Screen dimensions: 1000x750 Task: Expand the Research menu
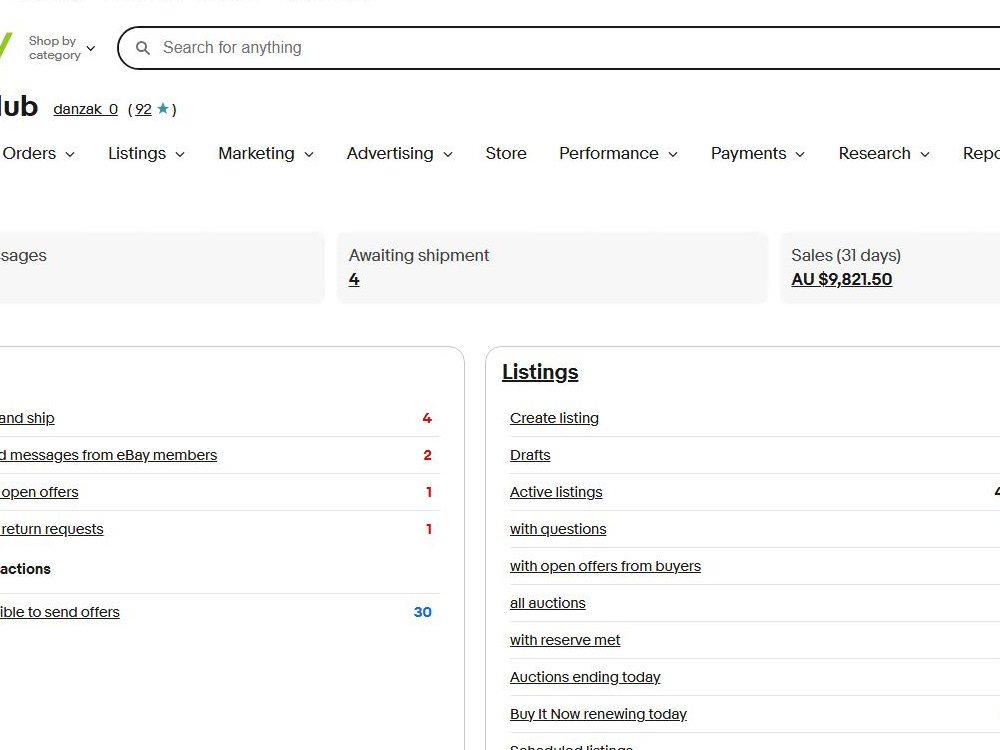coord(884,154)
